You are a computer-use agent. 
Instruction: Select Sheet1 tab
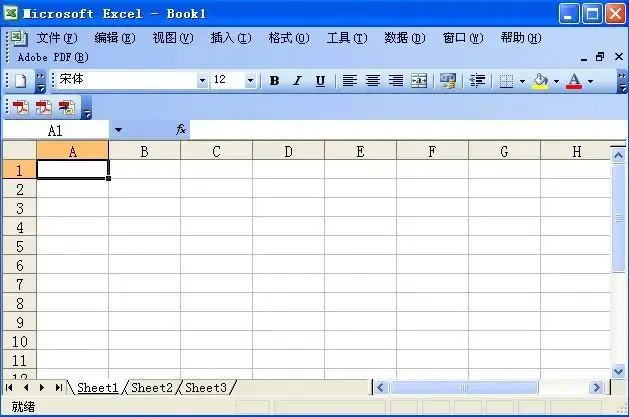click(98, 388)
